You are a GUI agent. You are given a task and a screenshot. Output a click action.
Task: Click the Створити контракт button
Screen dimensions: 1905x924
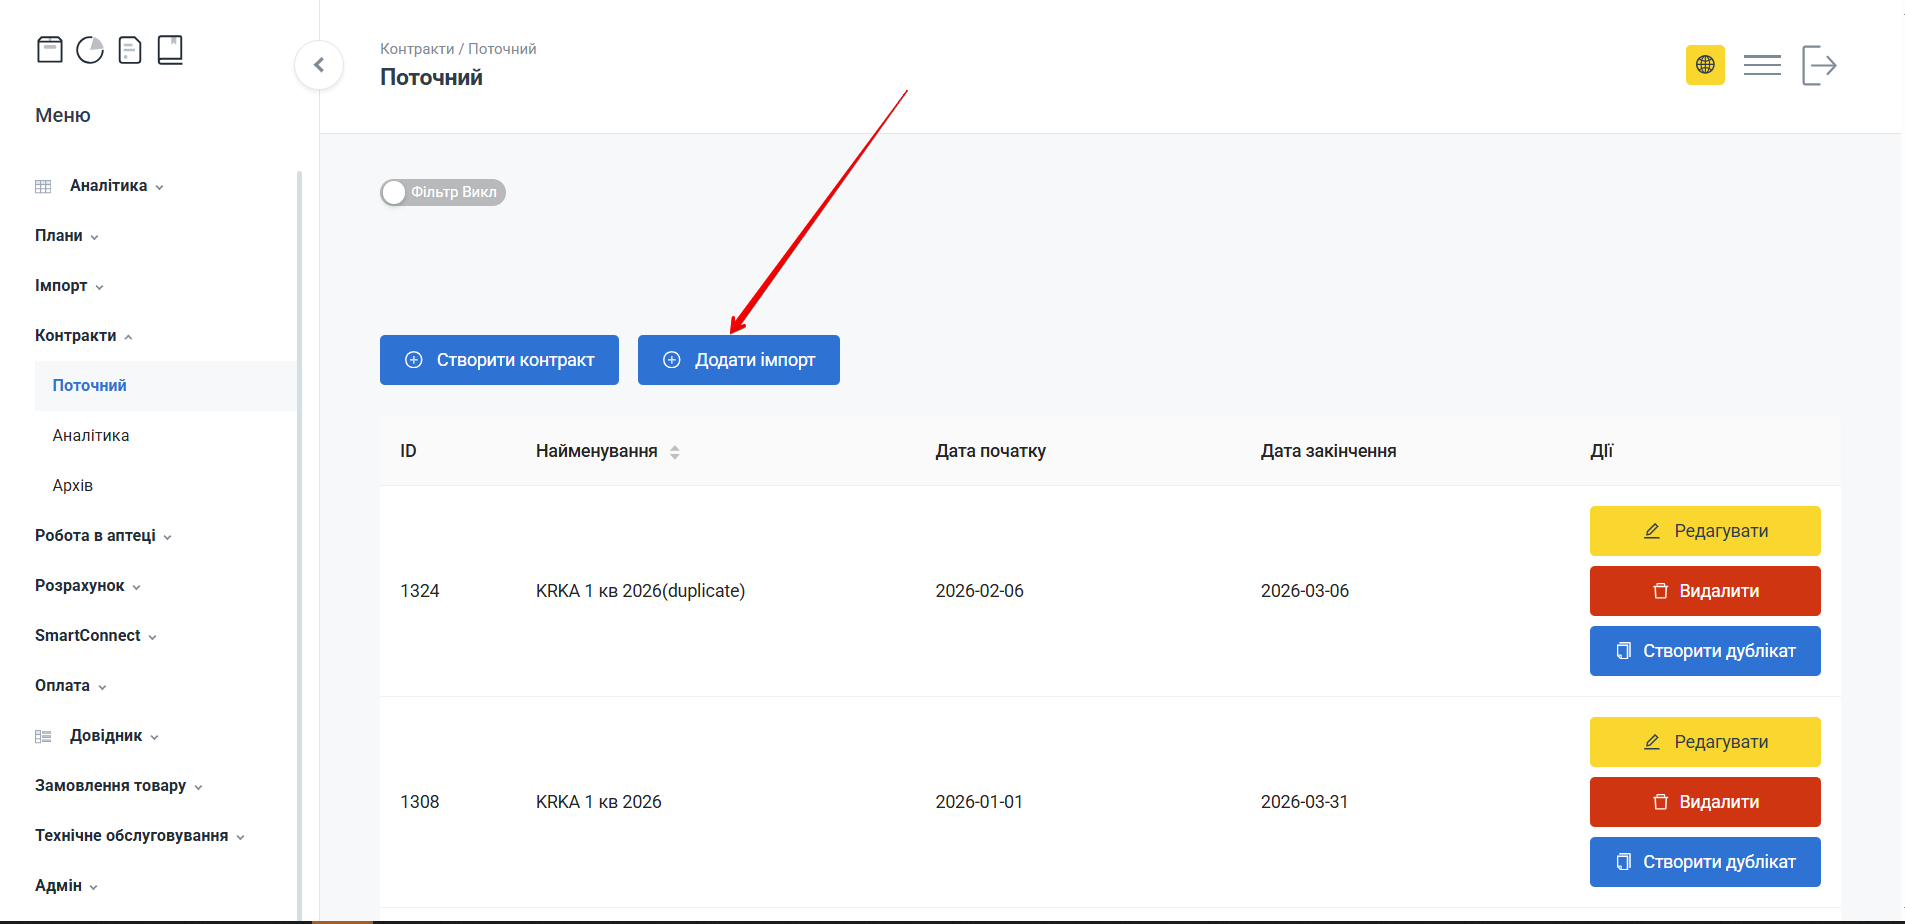(499, 360)
